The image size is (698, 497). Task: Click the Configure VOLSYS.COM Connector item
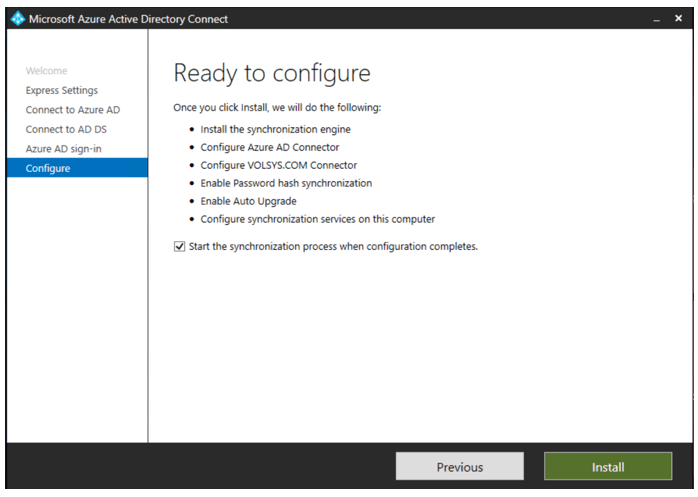[x=278, y=165]
